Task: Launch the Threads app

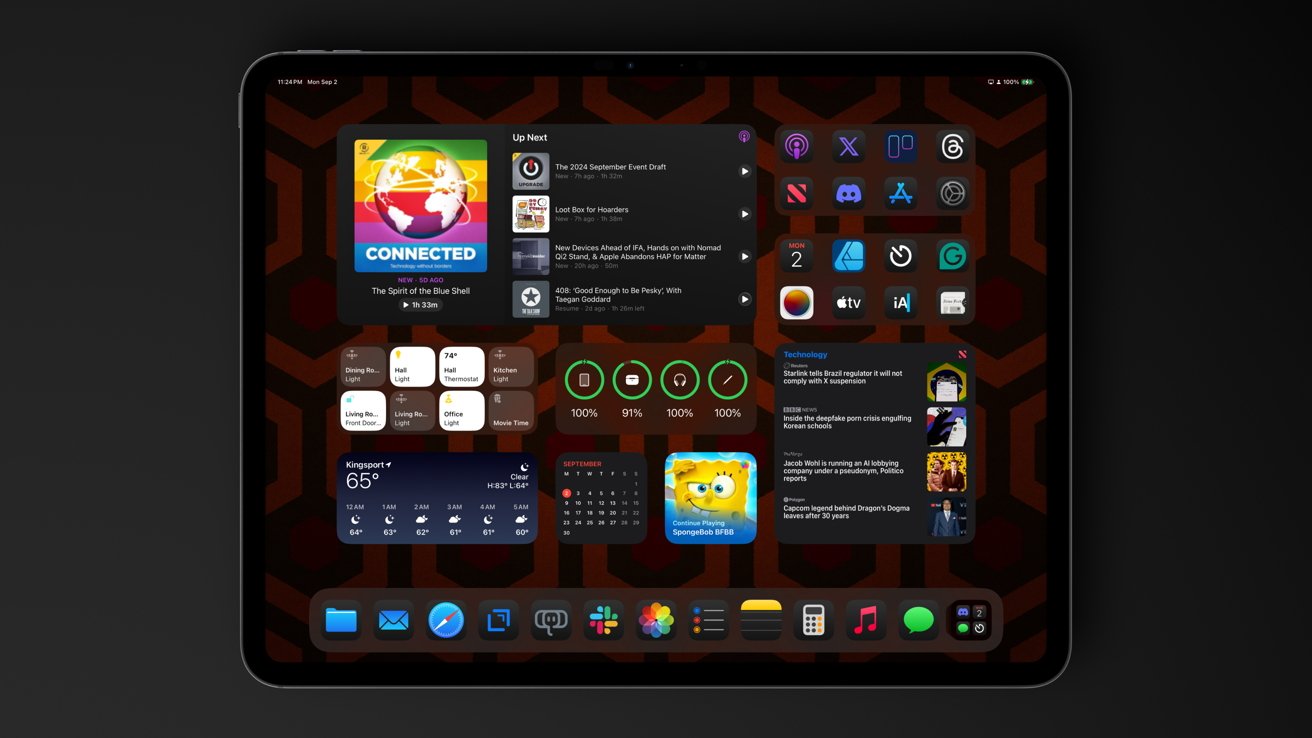Action: click(x=952, y=147)
